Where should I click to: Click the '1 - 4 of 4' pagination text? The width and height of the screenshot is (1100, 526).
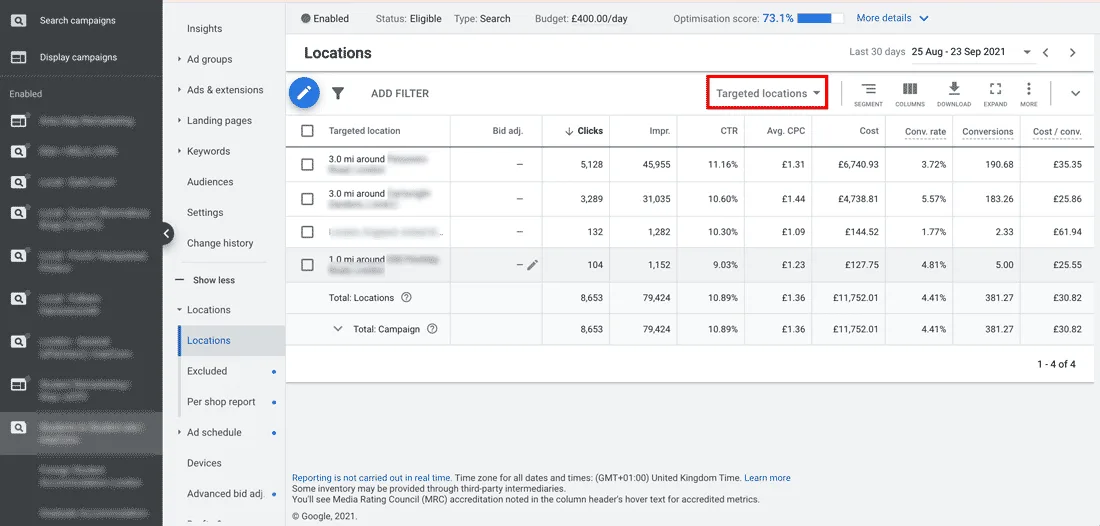(x=1056, y=364)
